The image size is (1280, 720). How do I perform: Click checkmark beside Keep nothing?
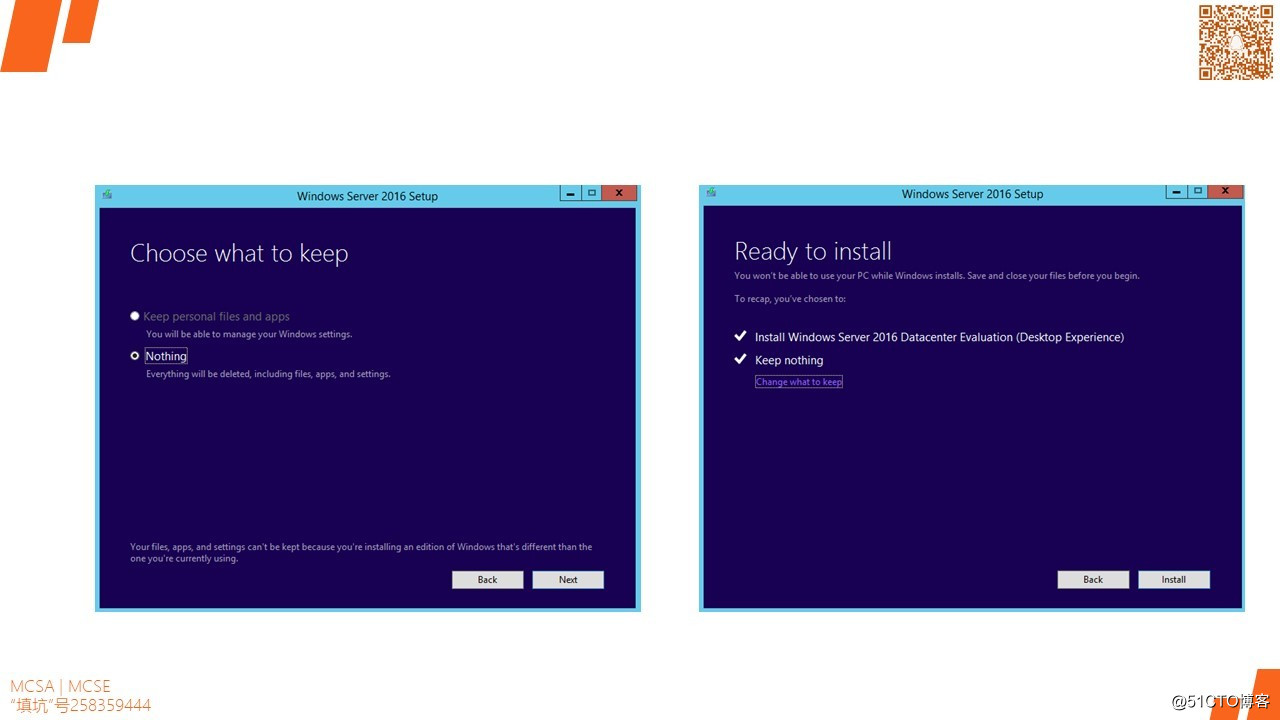pyautogui.click(x=741, y=359)
